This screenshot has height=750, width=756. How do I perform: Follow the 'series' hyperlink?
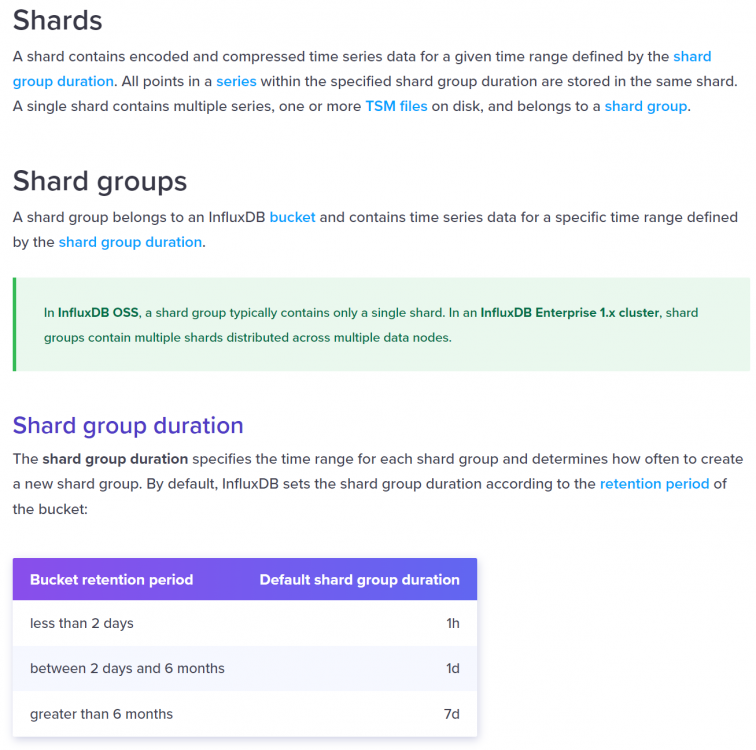click(x=236, y=81)
